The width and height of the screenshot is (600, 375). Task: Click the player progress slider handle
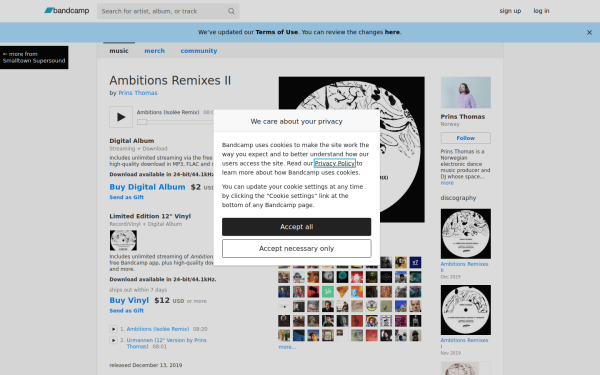pos(142,122)
